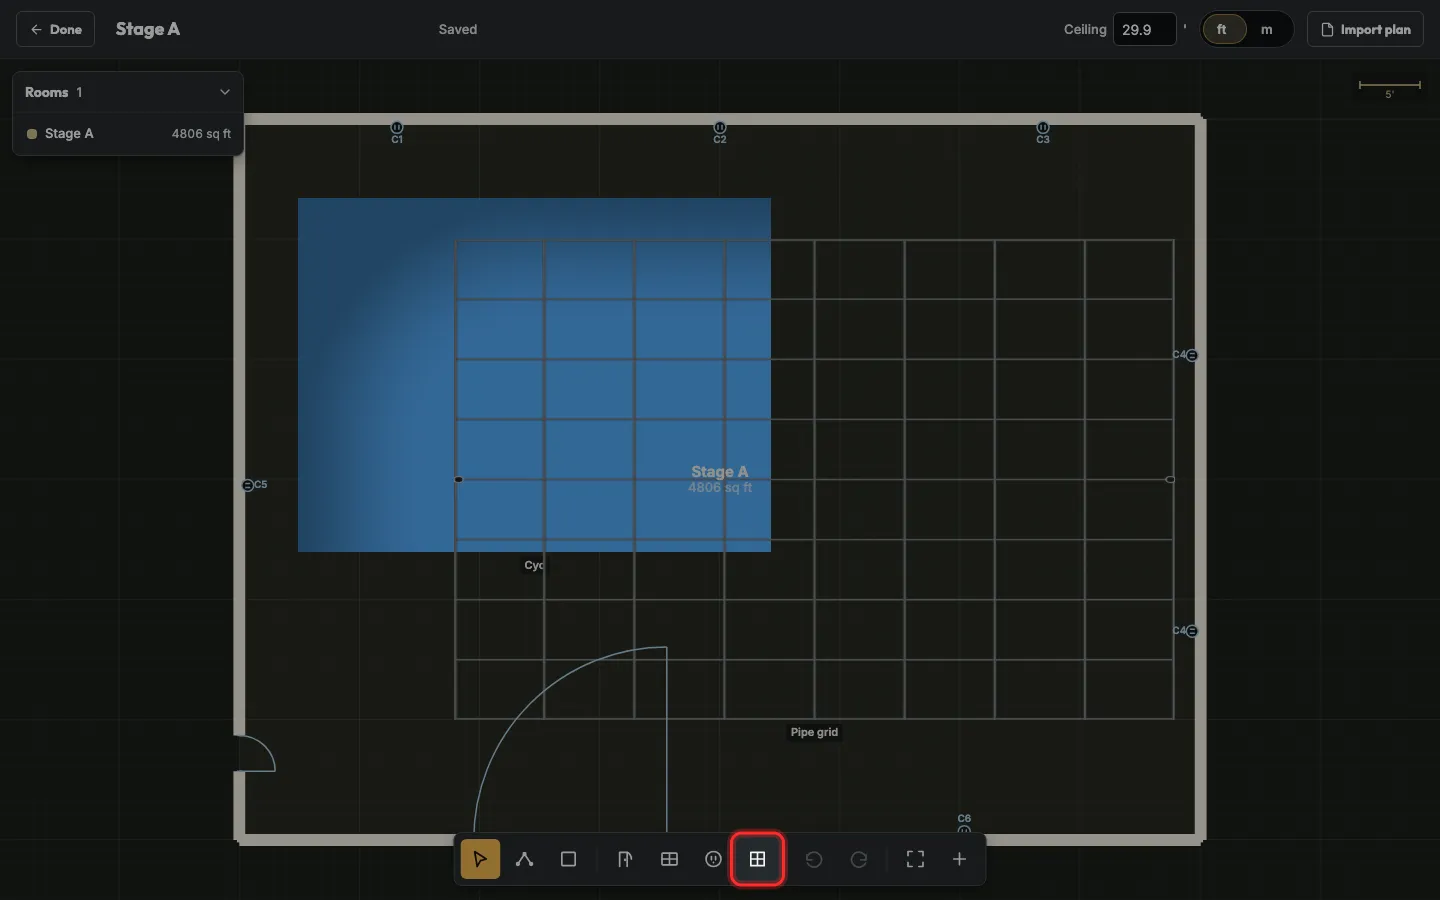The image size is (1440, 900).
Task: Select the pointer selection tool
Action: (x=480, y=859)
